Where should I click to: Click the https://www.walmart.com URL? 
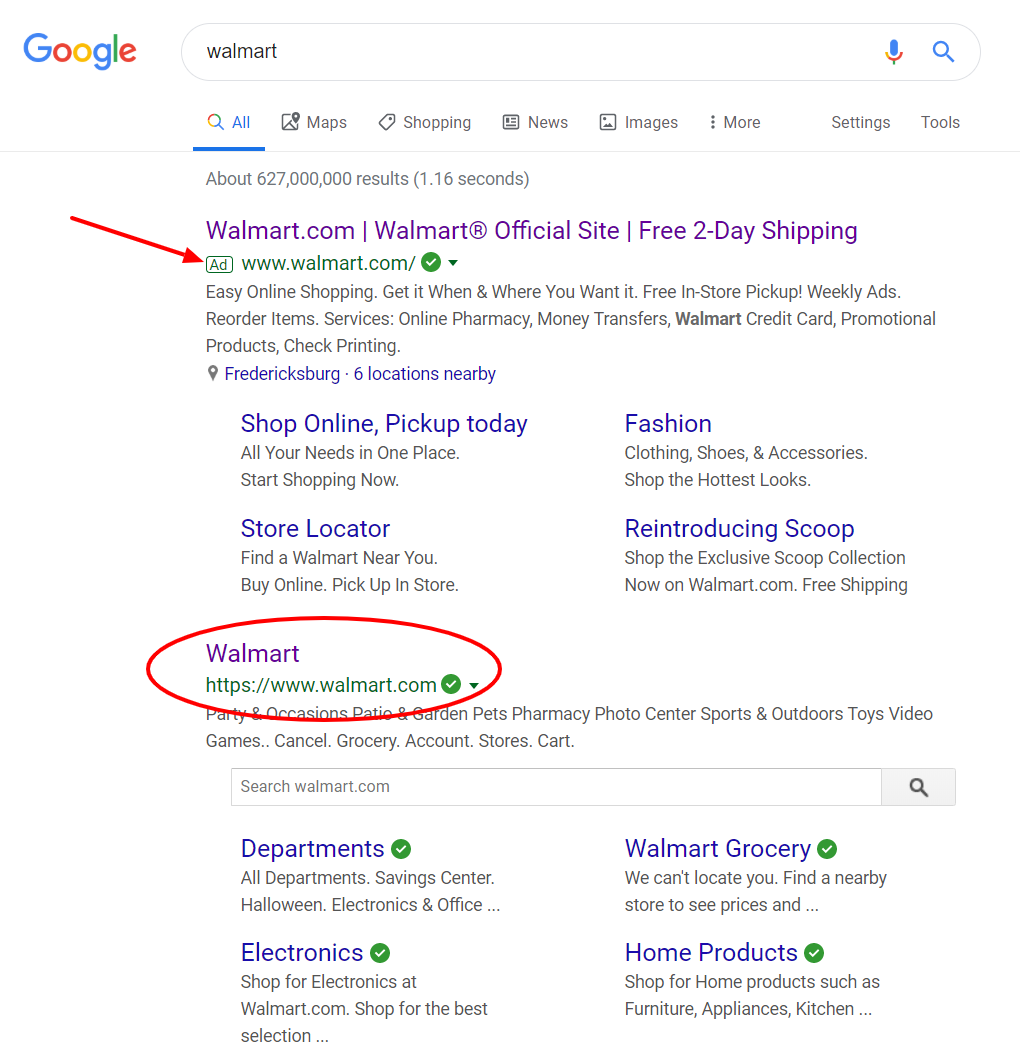coord(321,685)
